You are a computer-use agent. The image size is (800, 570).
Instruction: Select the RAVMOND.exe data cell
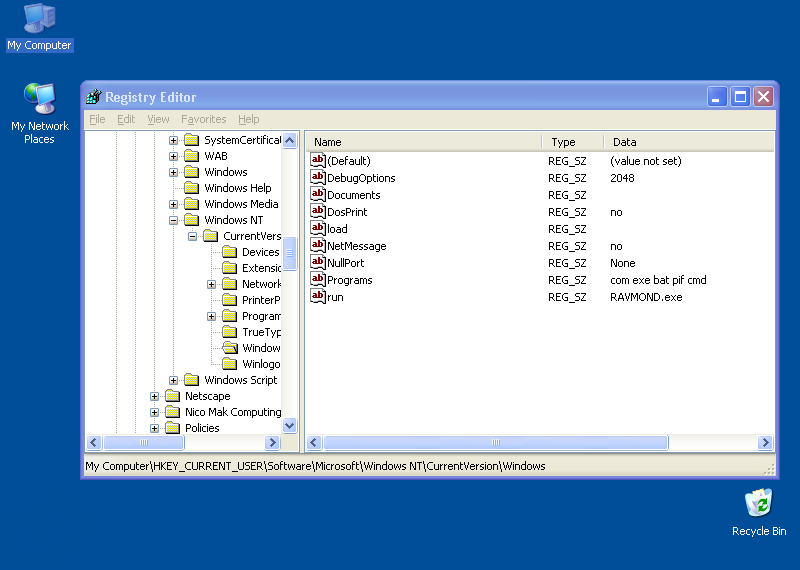646,297
